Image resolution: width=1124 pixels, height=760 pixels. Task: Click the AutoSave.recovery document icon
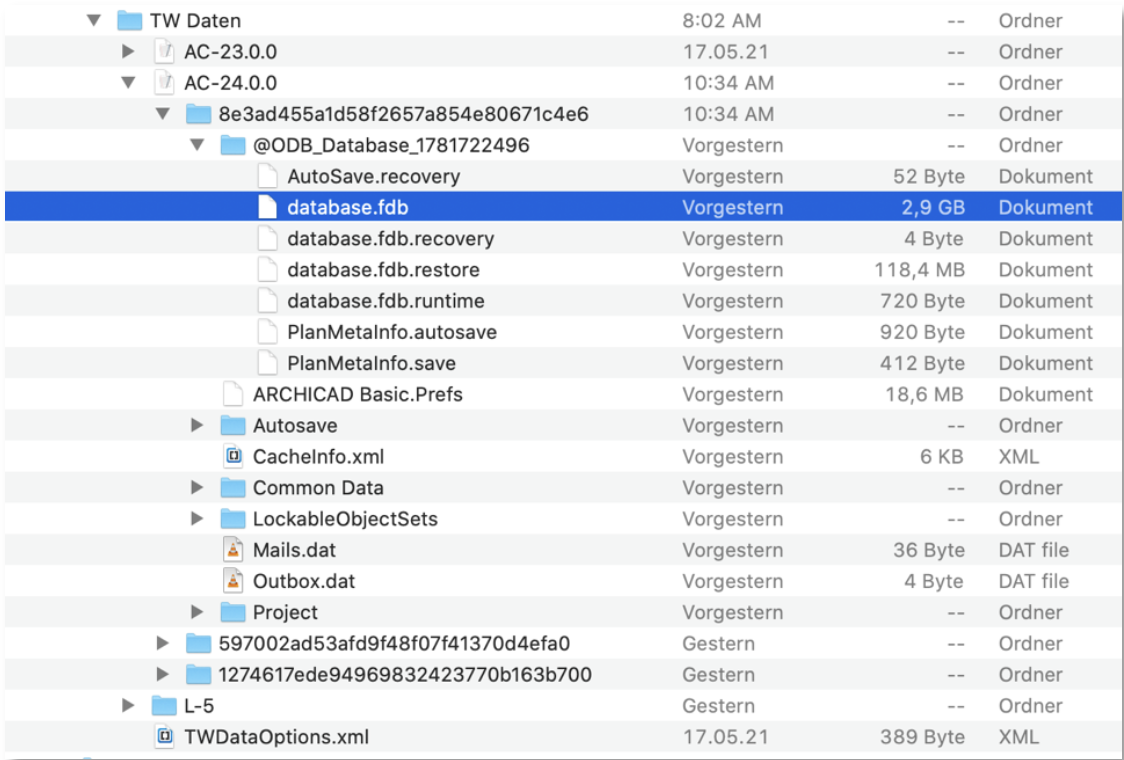[x=267, y=176]
